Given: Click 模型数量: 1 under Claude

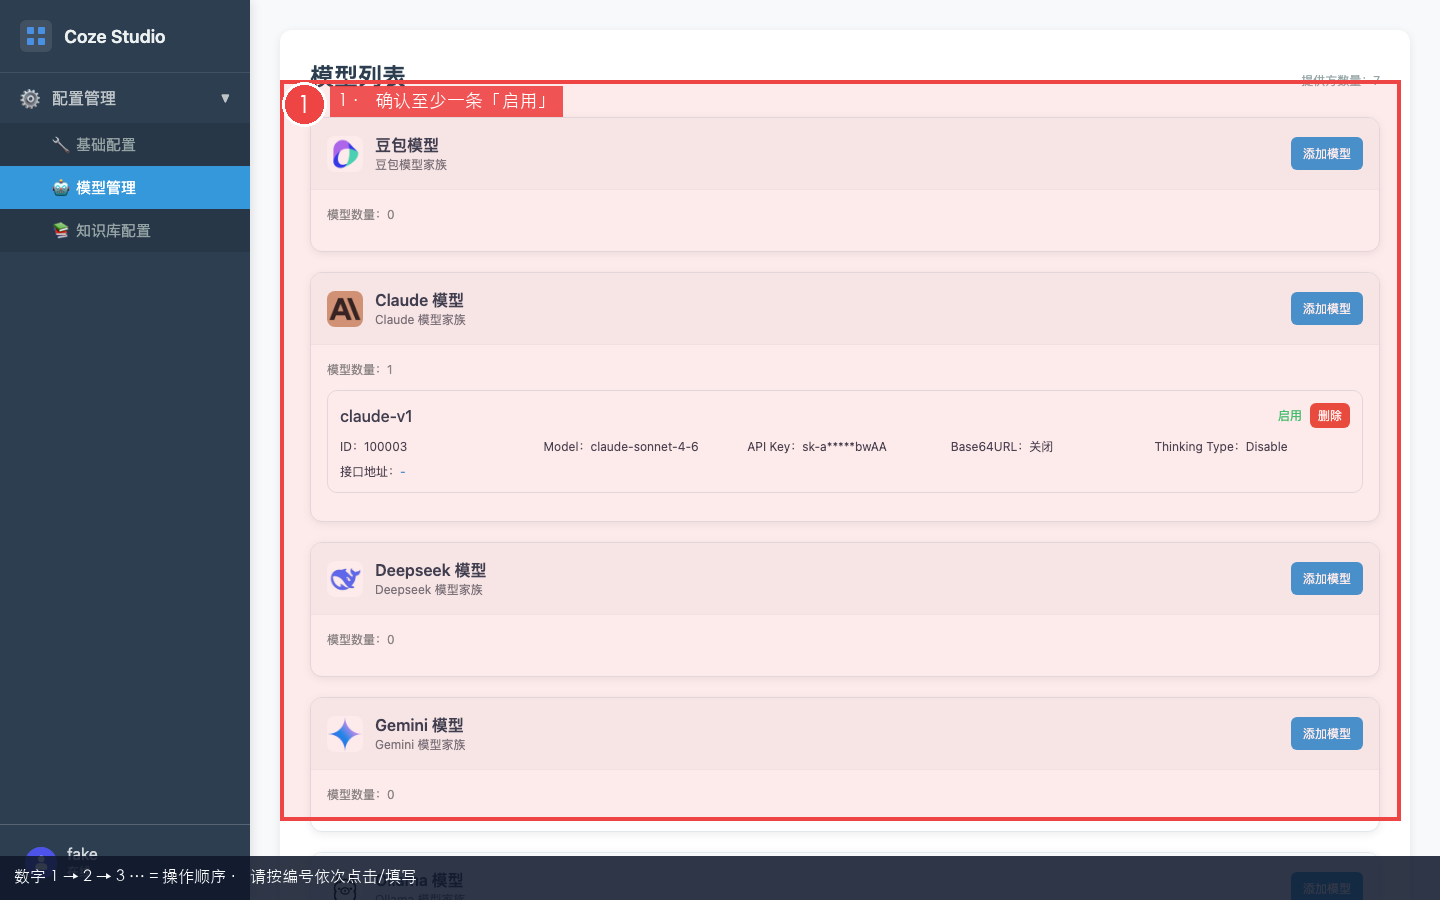Looking at the screenshot, I should (x=360, y=370).
